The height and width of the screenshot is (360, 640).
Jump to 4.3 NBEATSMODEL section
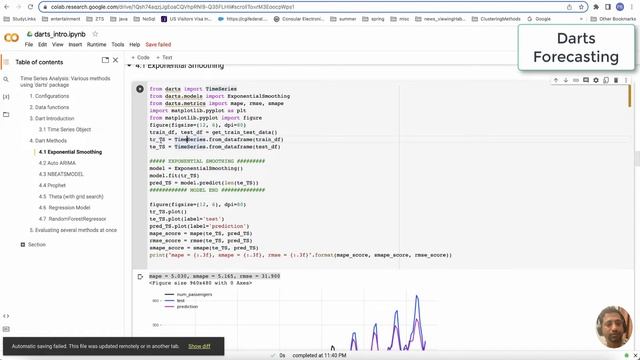(61, 174)
